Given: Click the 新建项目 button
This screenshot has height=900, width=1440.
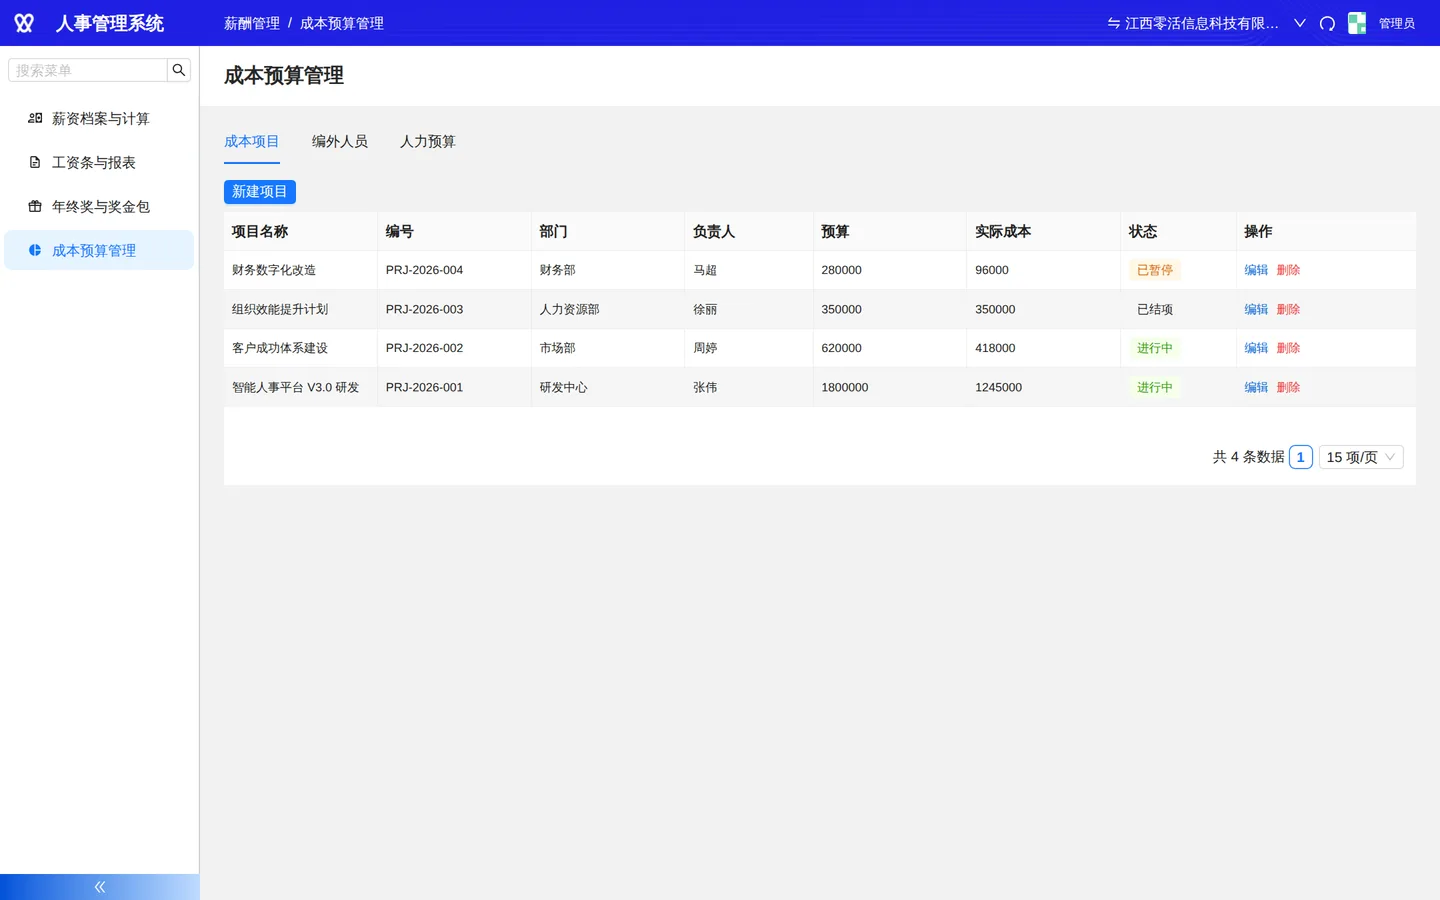Looking at the screenshot, I should tap(260, 191).
